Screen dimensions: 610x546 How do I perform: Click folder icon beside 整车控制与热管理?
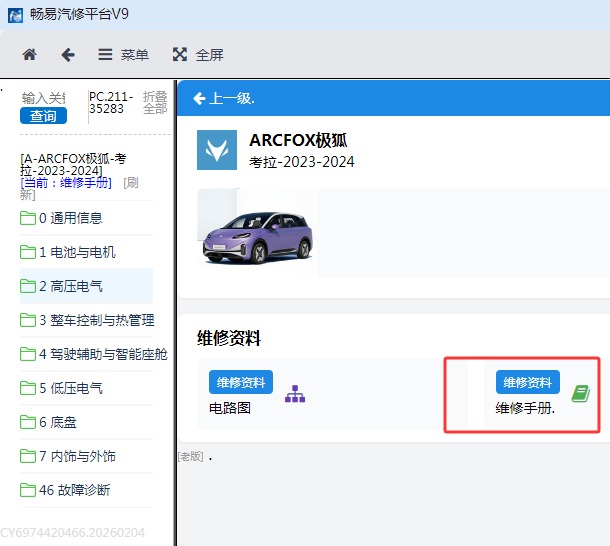[x=28, y=320]
